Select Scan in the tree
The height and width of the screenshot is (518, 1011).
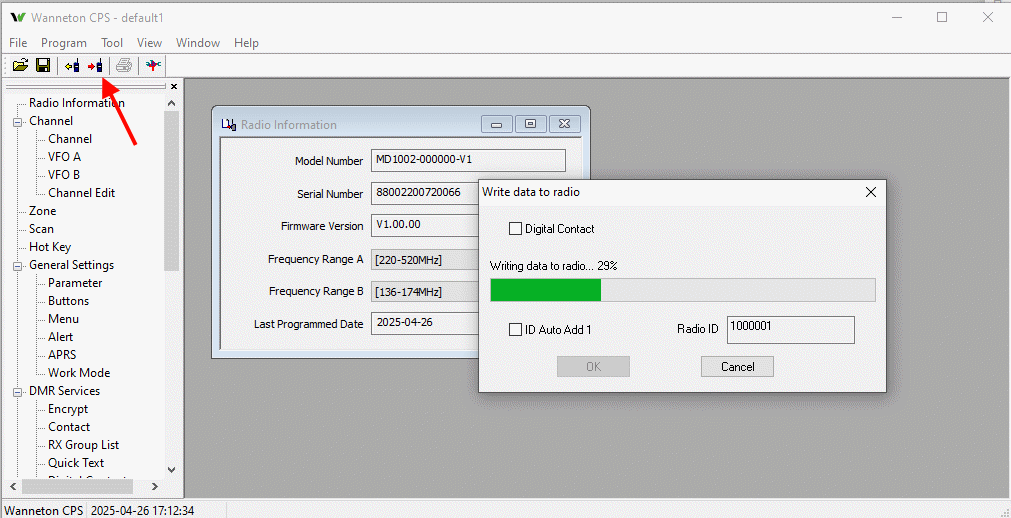41,229
